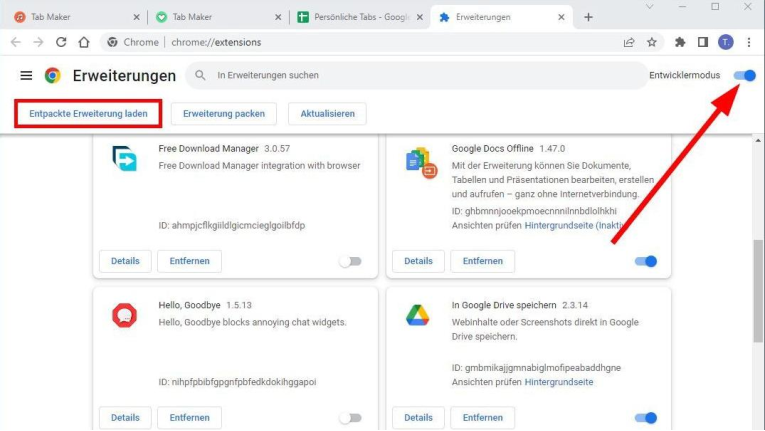Open the home page via house icon
765x431 pixels.
(x=84, y=42)
